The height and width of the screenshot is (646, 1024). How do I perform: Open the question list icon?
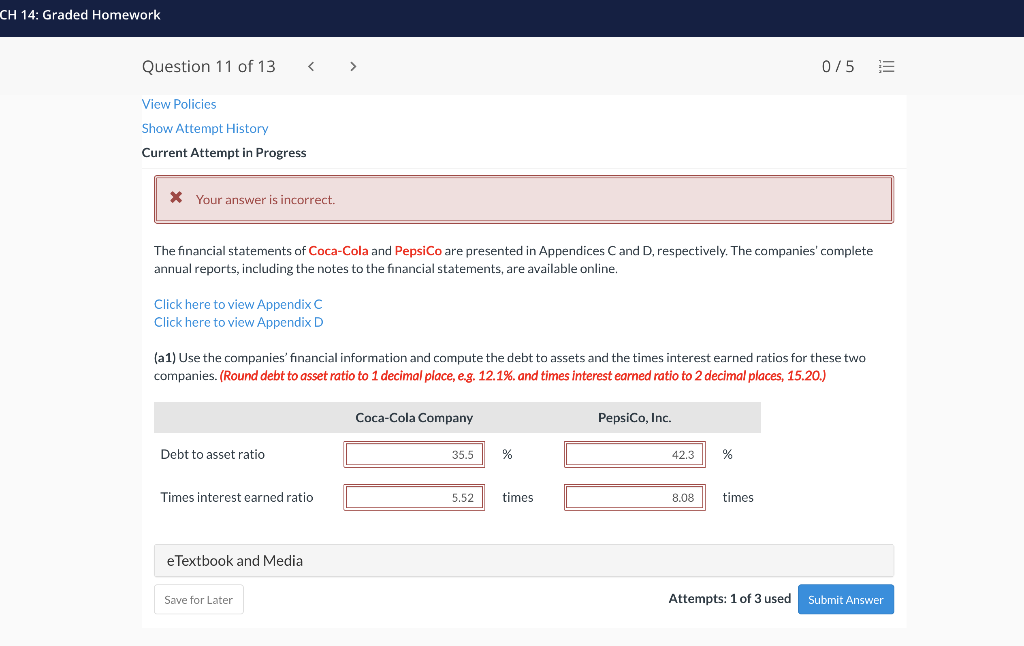886,67
